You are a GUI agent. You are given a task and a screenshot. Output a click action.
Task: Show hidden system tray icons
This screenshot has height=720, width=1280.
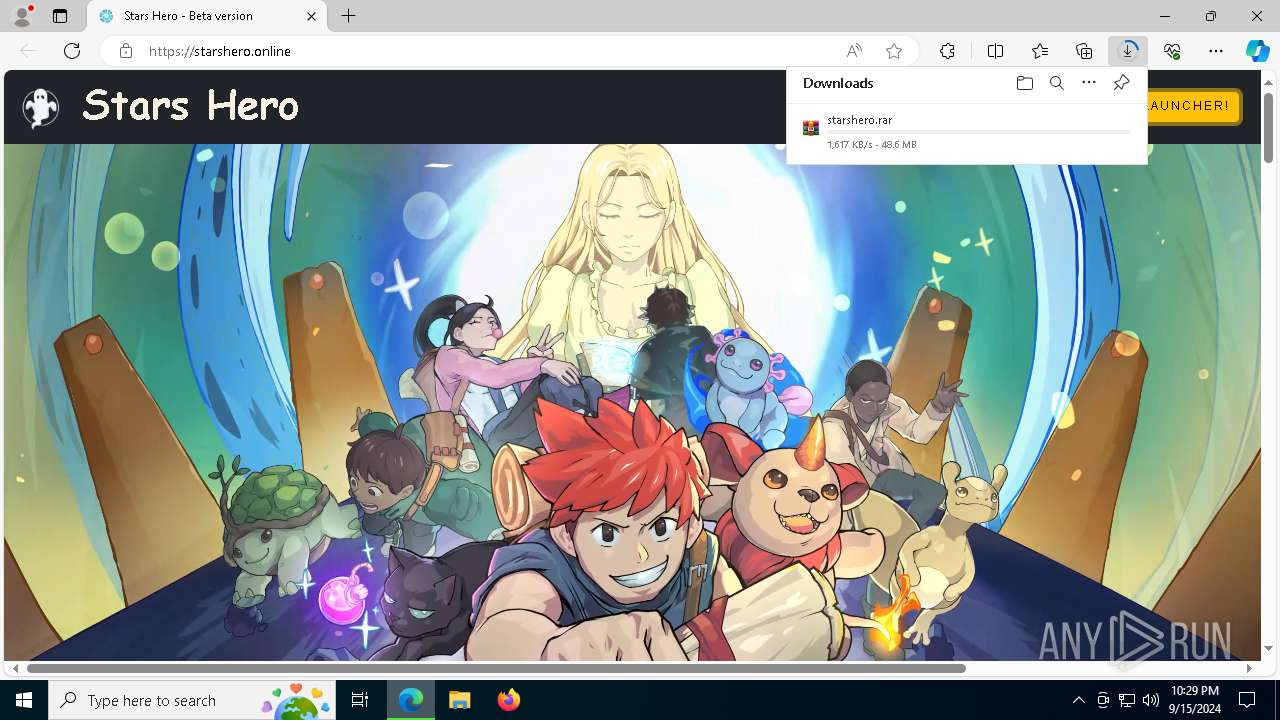[1078, 700]
